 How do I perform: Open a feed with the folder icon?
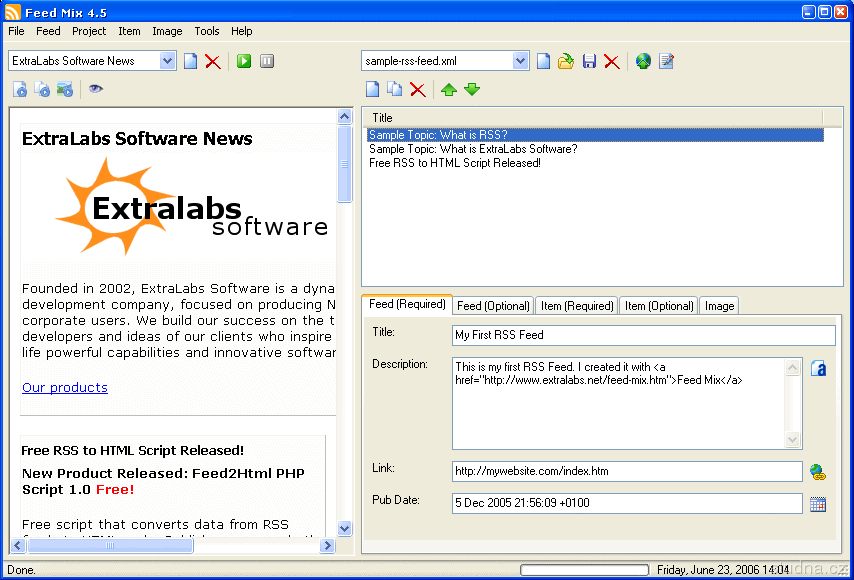tap(566, 61)
